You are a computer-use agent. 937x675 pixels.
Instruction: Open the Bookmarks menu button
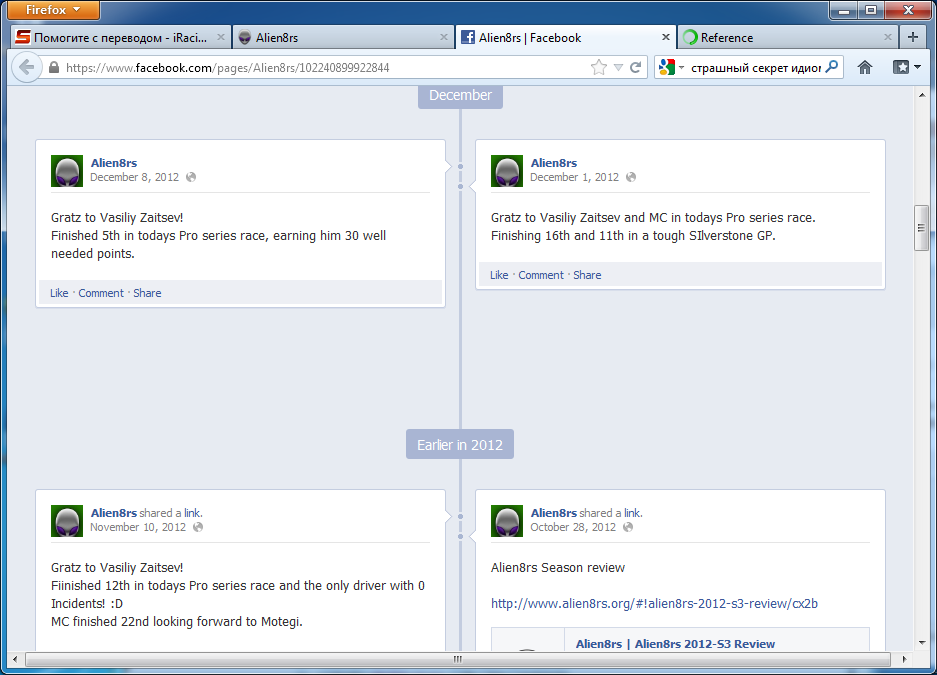pos(906,68)
